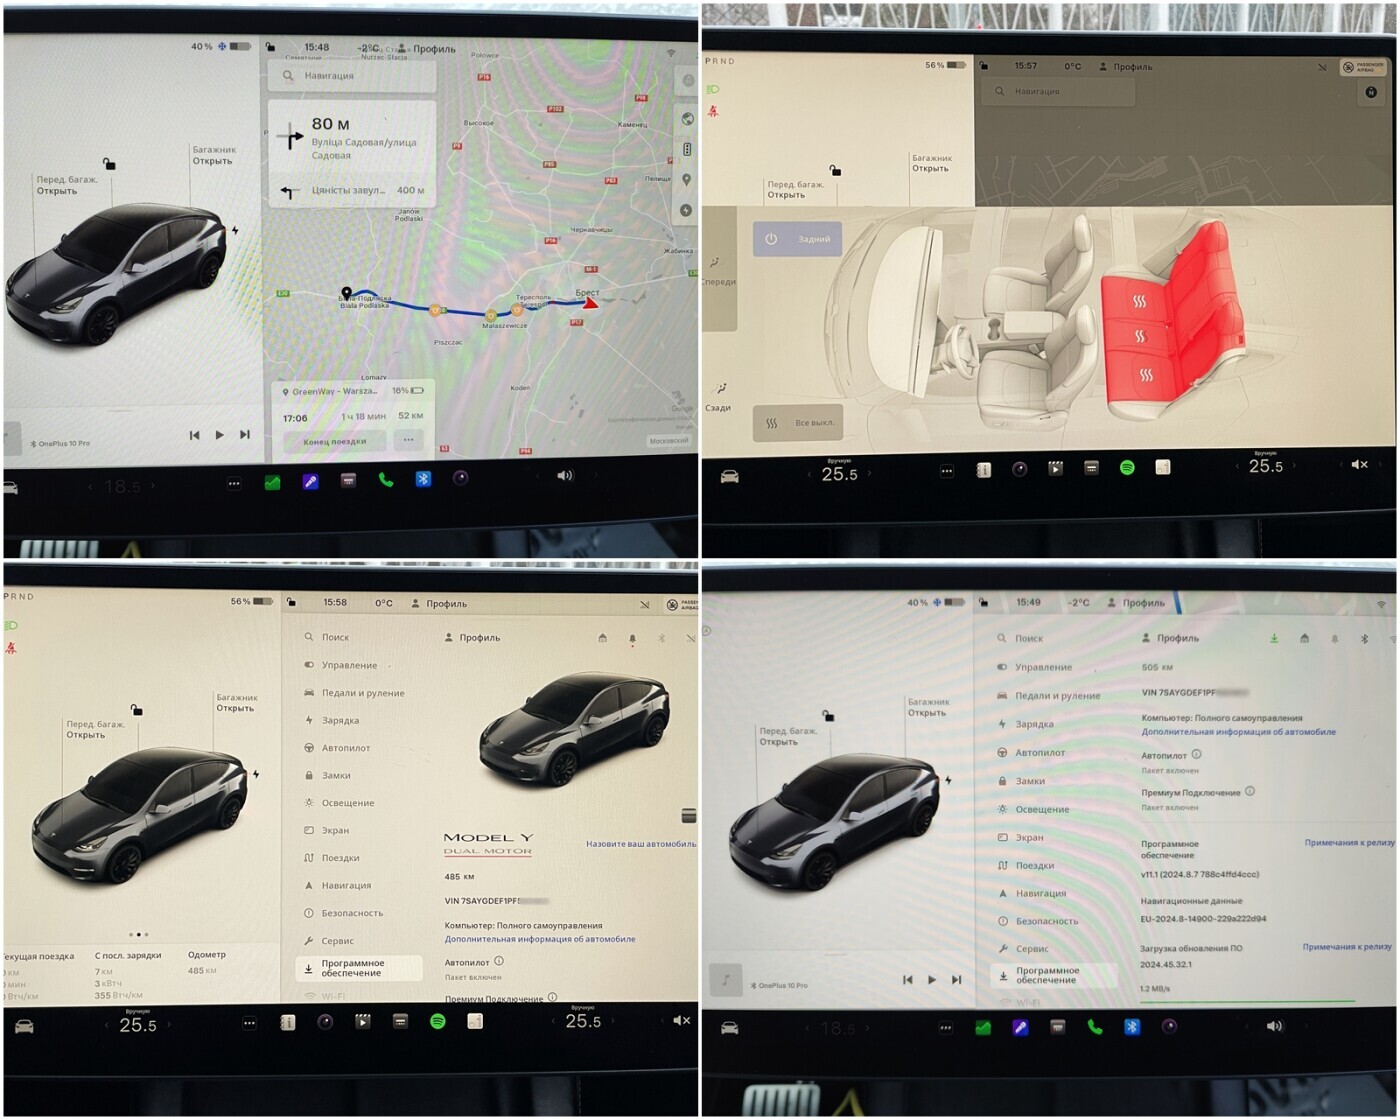Screen dimensions: 1400x1120
Task: Open Spotify in bottom-left screen dock
Action: tap(437, 1021)
